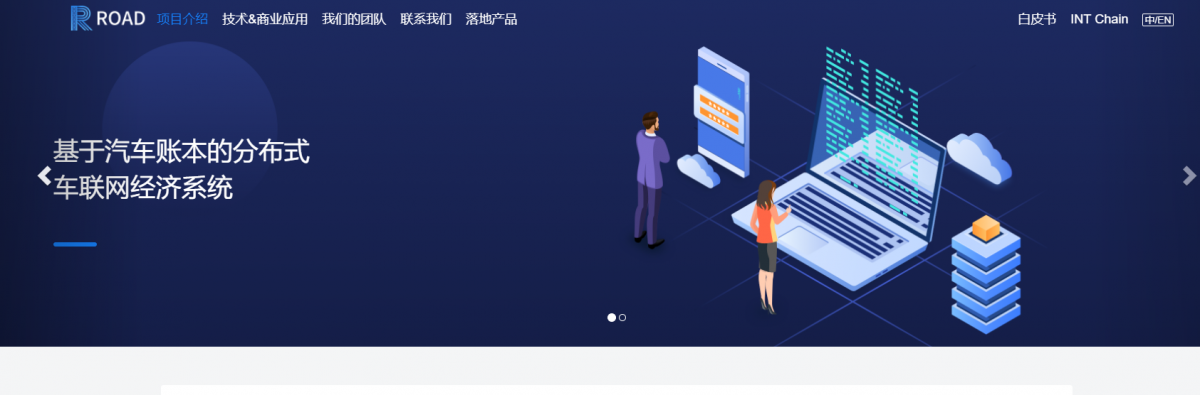Click the headline 基于汽车账本的分布式

click(181, 152)
